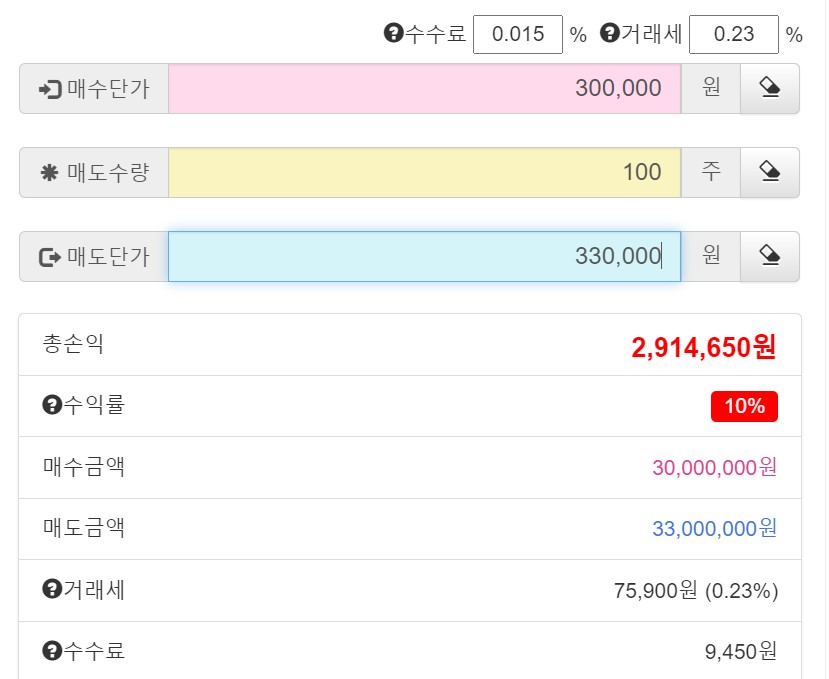Clear the 매도수량 field with its eraser icon
Screen dimensions: 829x679
pos(768,172)
